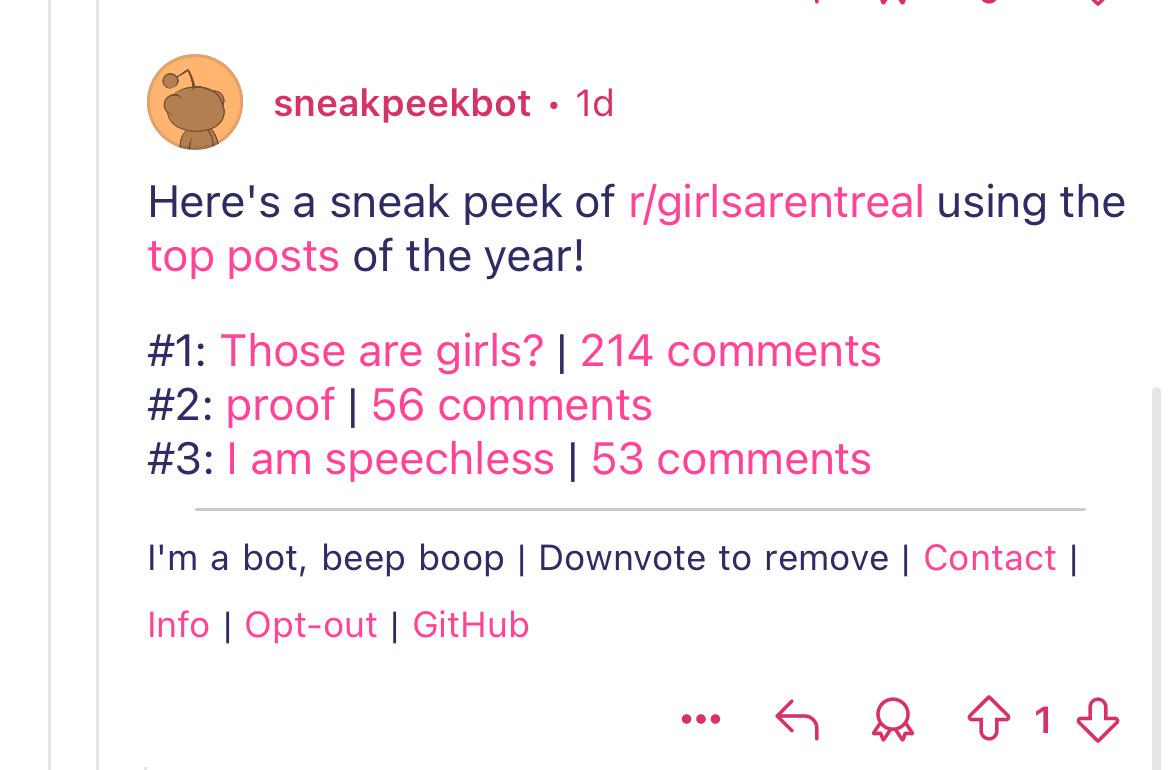This screenshot has height=770, width=1170.
Task: Downvote the sneakpeekbot comment
Action: click(1098, 719)
